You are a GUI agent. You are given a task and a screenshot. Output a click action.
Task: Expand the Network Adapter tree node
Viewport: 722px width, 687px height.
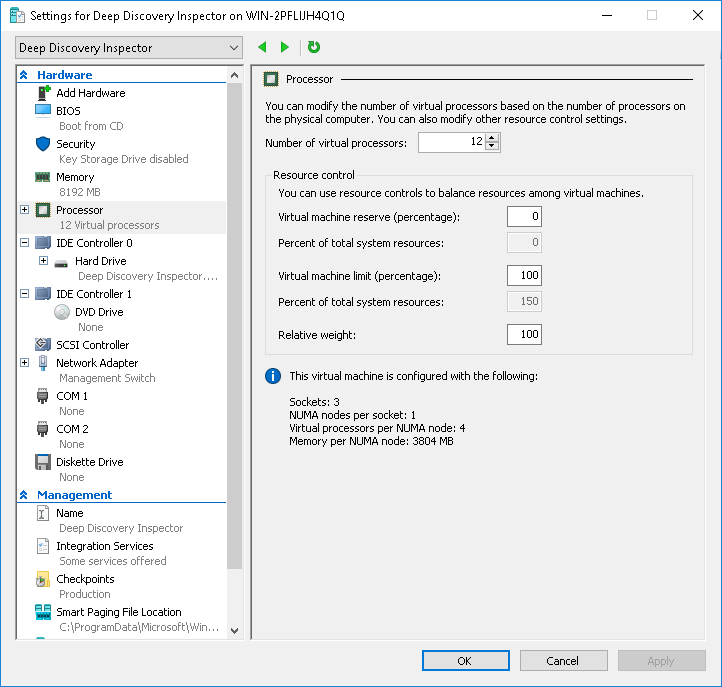pos(24,363)
